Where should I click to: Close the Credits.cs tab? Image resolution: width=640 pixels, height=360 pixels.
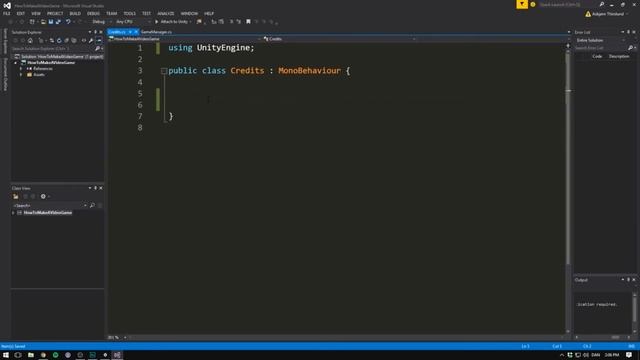pyautogui.click(x=136, y=32)
